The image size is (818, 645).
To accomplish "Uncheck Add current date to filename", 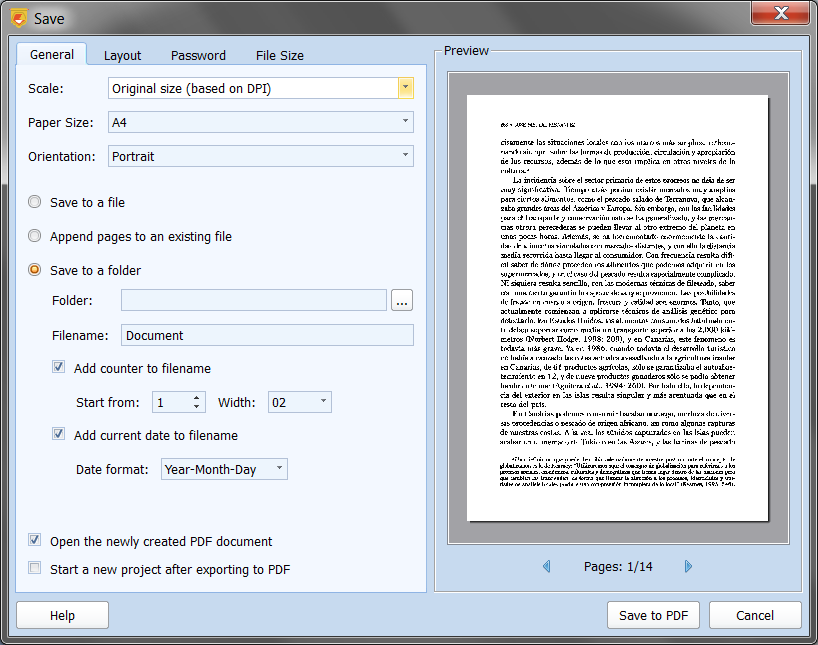I will [59, 435].
